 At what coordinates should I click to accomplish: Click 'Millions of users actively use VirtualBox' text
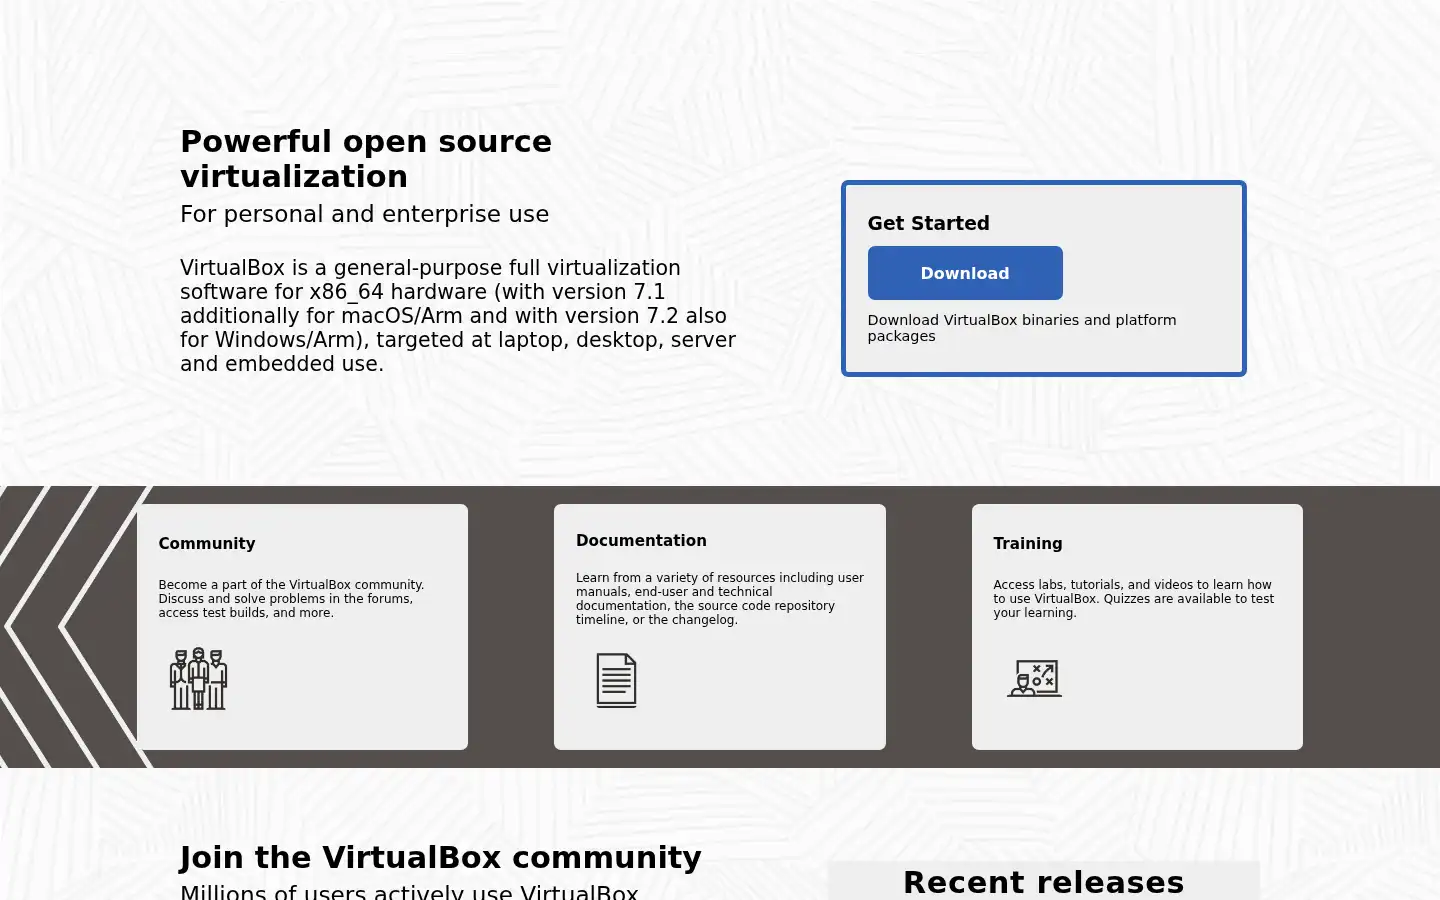[x=409, y=892]
